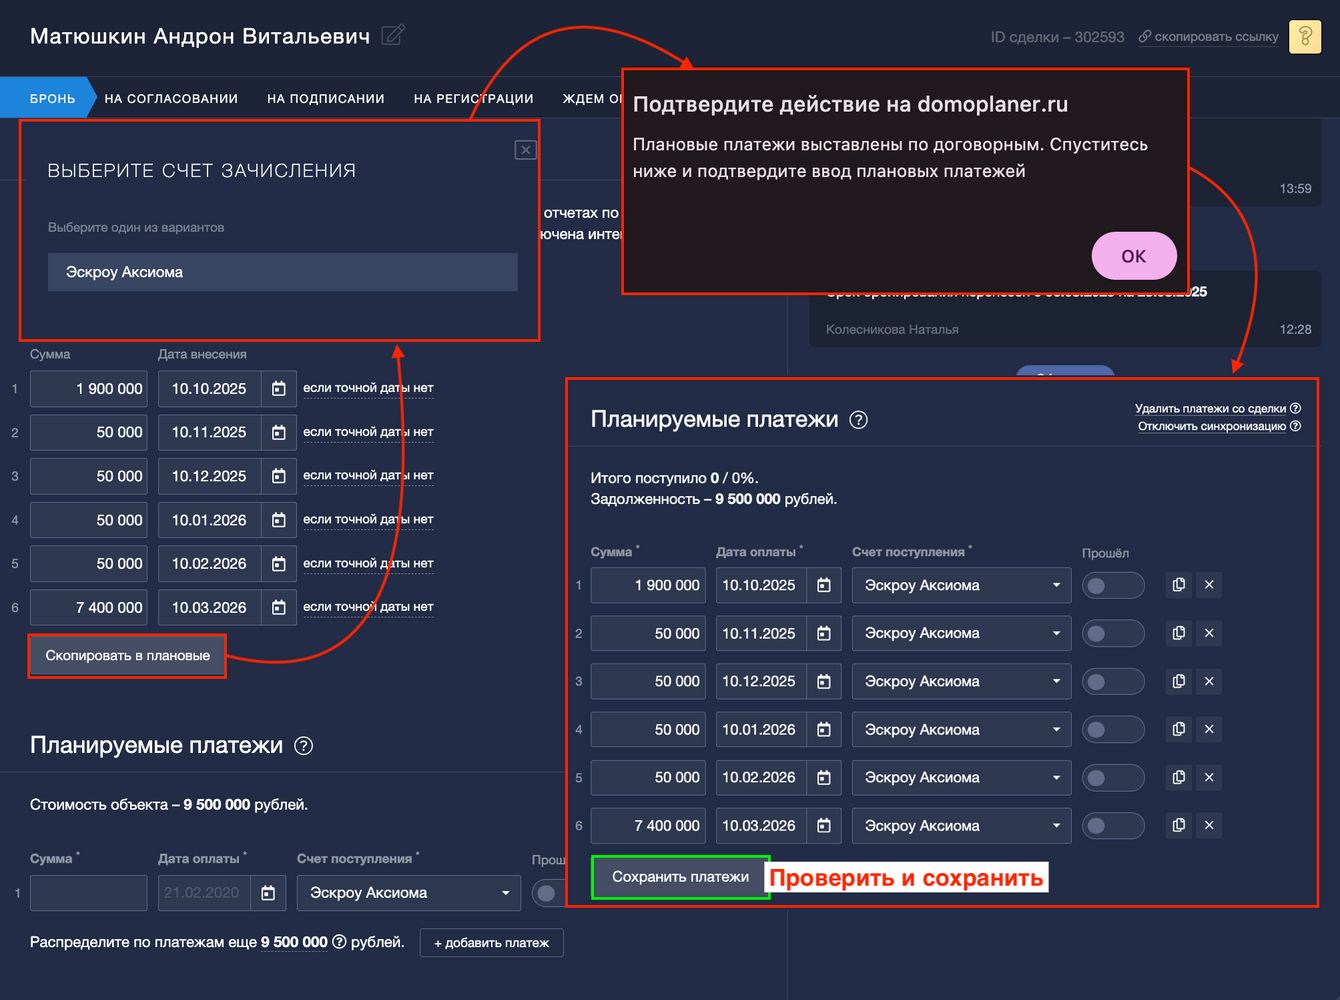Click 'если точной даты нет' in the 10.11.2025 row
The width and height of the screenshot is (1340, 1000).
(x=368, y=432)
